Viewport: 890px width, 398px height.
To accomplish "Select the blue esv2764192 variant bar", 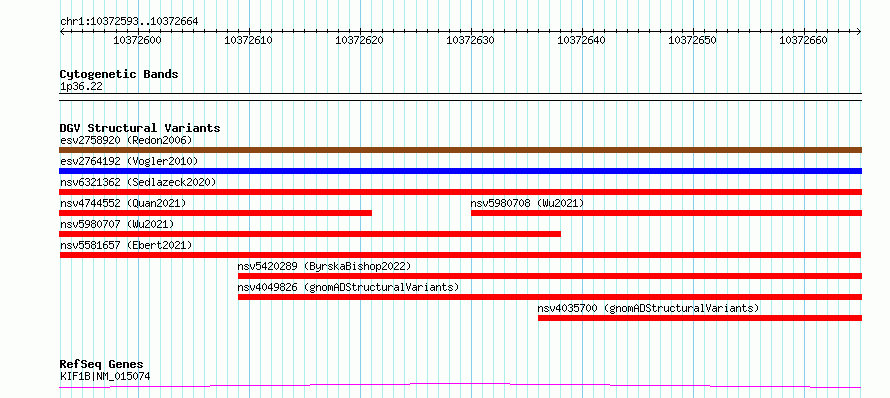I will (460, 171).
